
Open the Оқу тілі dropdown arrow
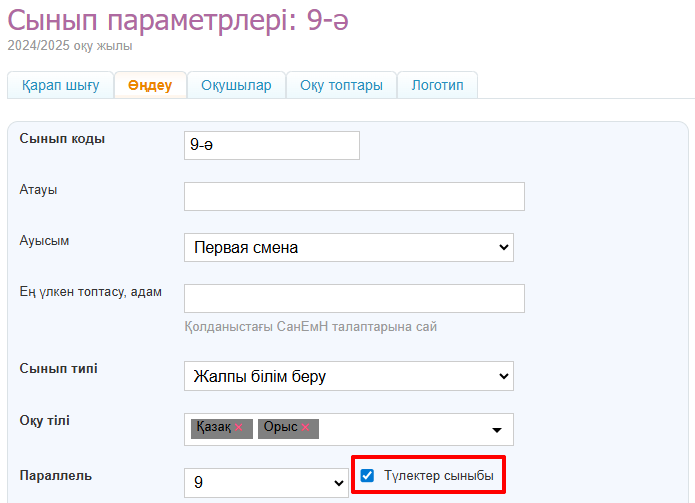pyautogui.click(x=496, y=429)
